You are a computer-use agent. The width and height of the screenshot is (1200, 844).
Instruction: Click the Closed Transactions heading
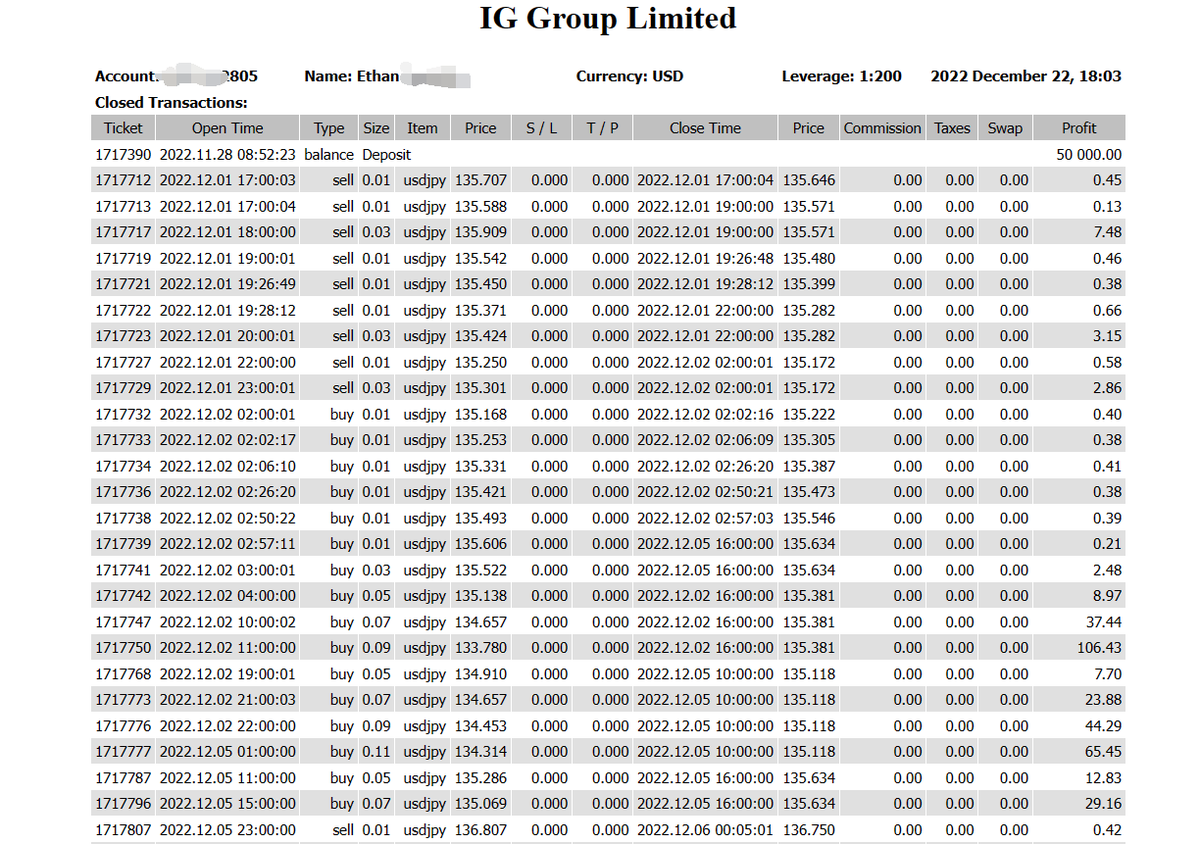pos(171,102)
